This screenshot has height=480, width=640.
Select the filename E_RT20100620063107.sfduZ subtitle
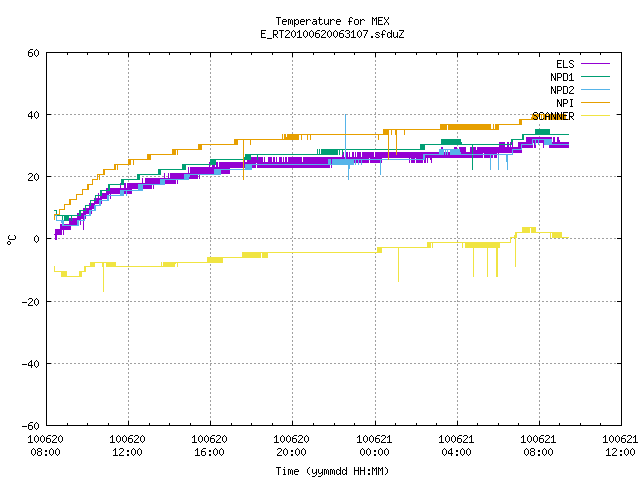[332, 34]
